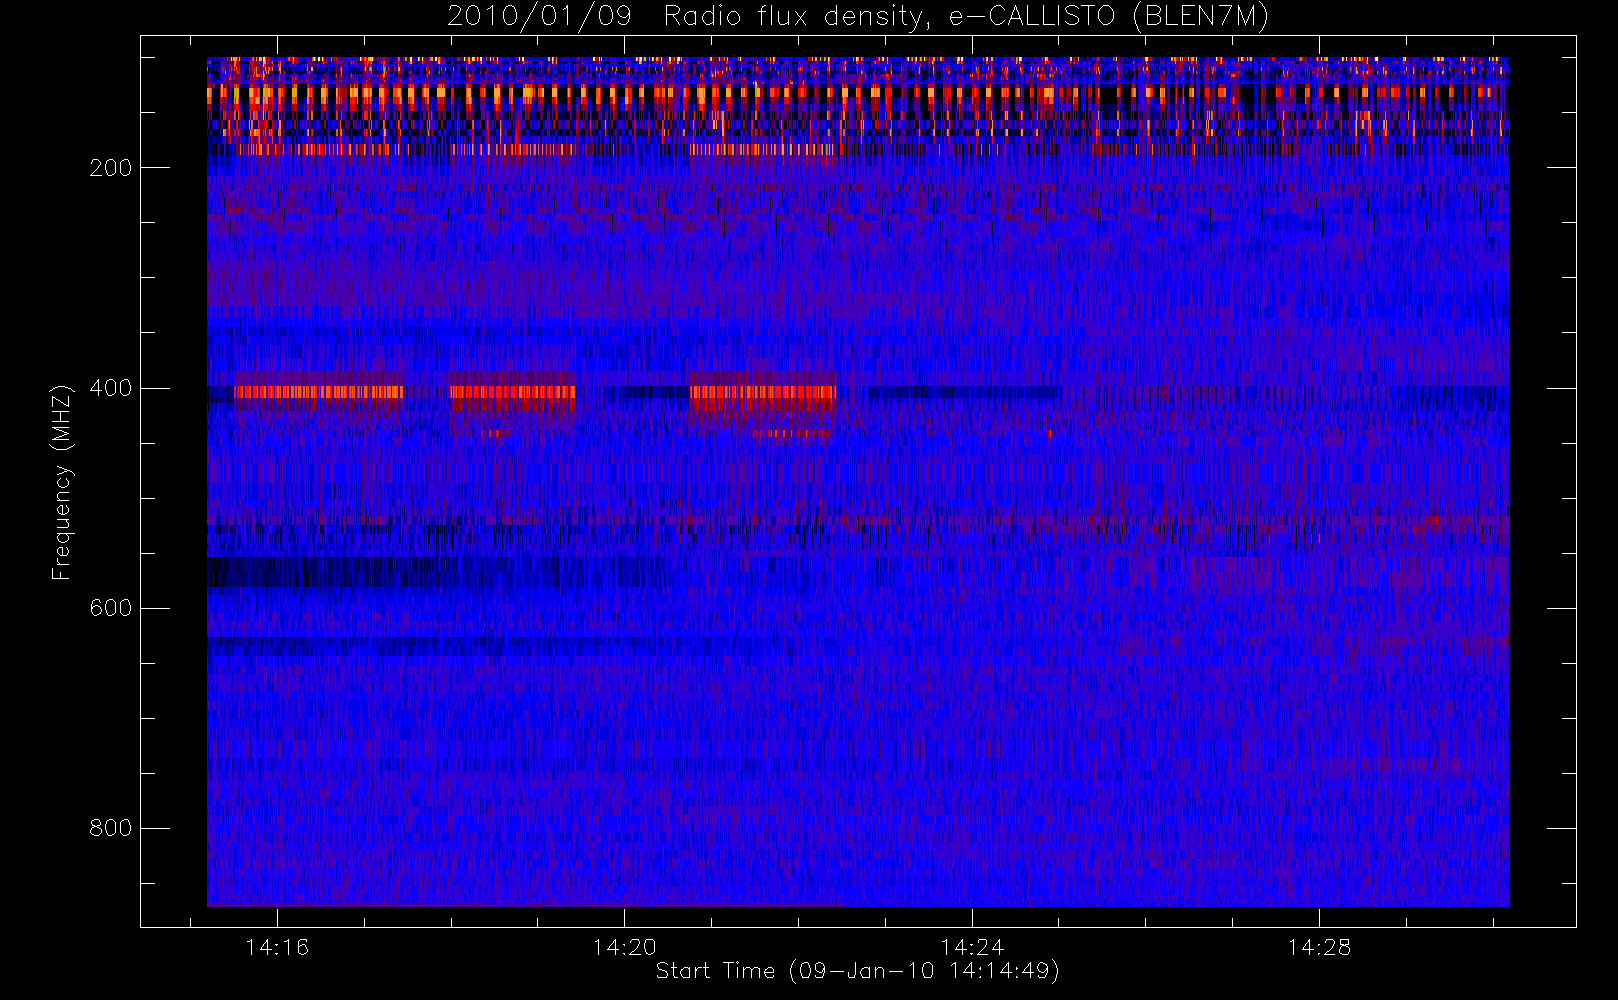Click the 14:16 time tick label
1618x1000 pixels.
click(277, 947)
